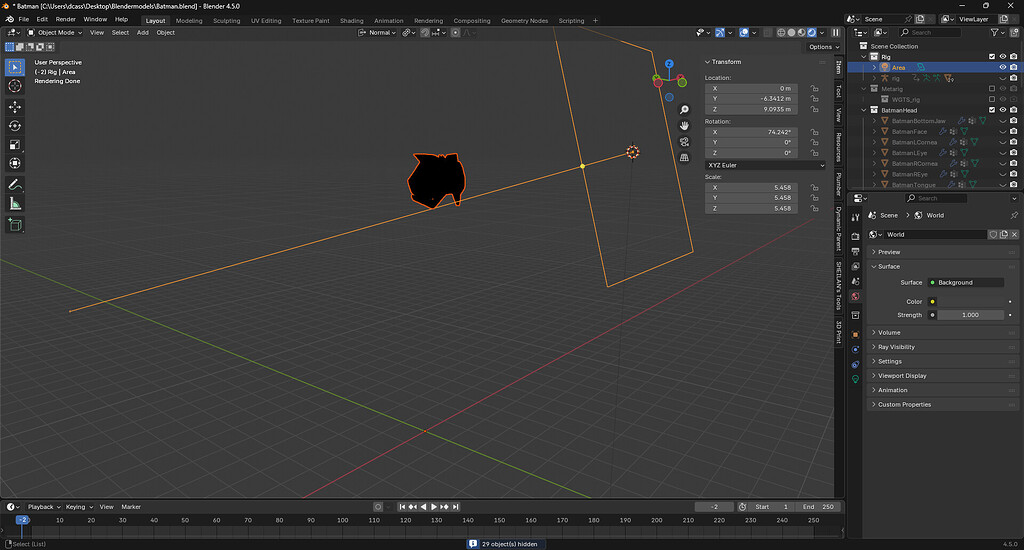This screenshot has width=1024, height=550.
Task: Activate the Scale tool
Action: point(15,144)
